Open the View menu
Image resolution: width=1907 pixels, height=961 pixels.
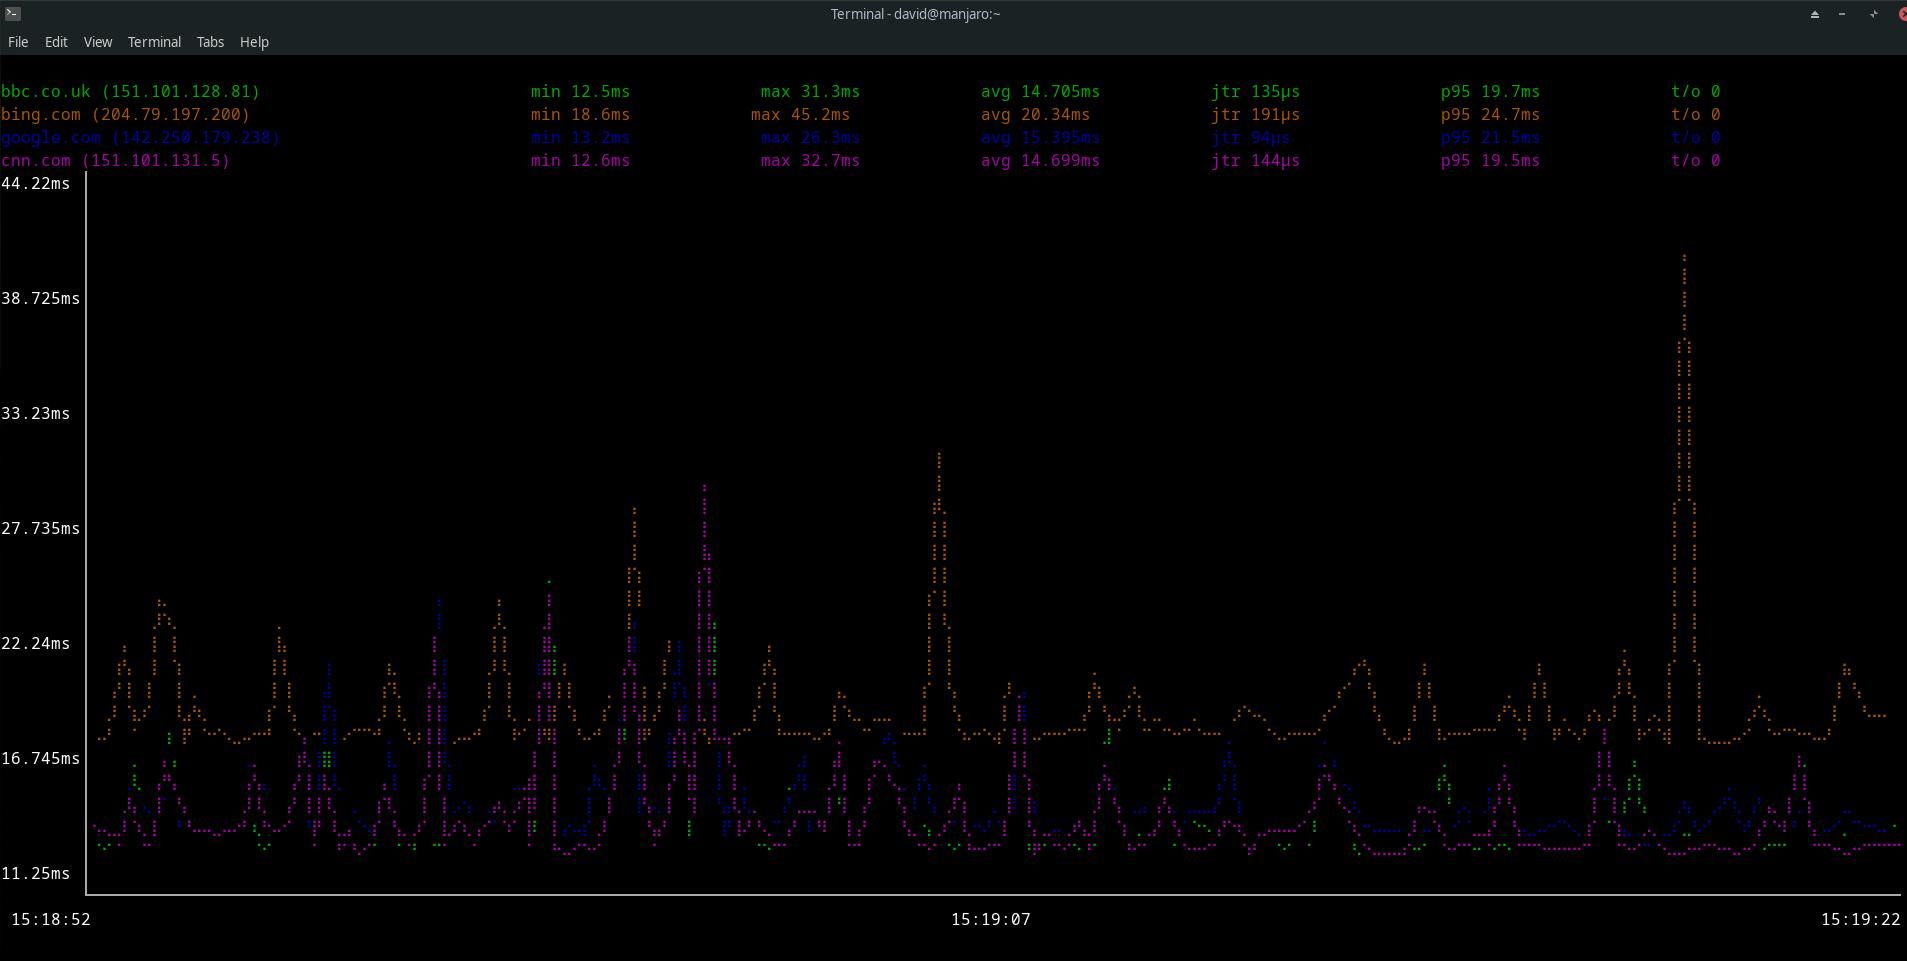pos(97,42)
